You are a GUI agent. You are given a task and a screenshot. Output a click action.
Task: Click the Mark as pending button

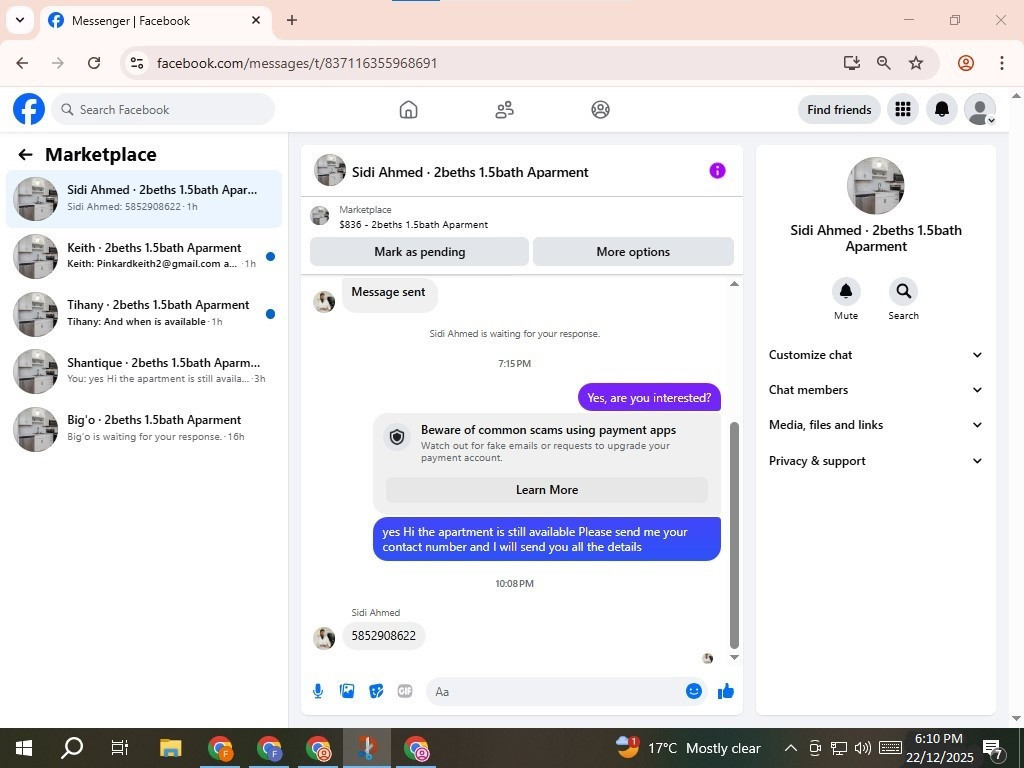419,252
